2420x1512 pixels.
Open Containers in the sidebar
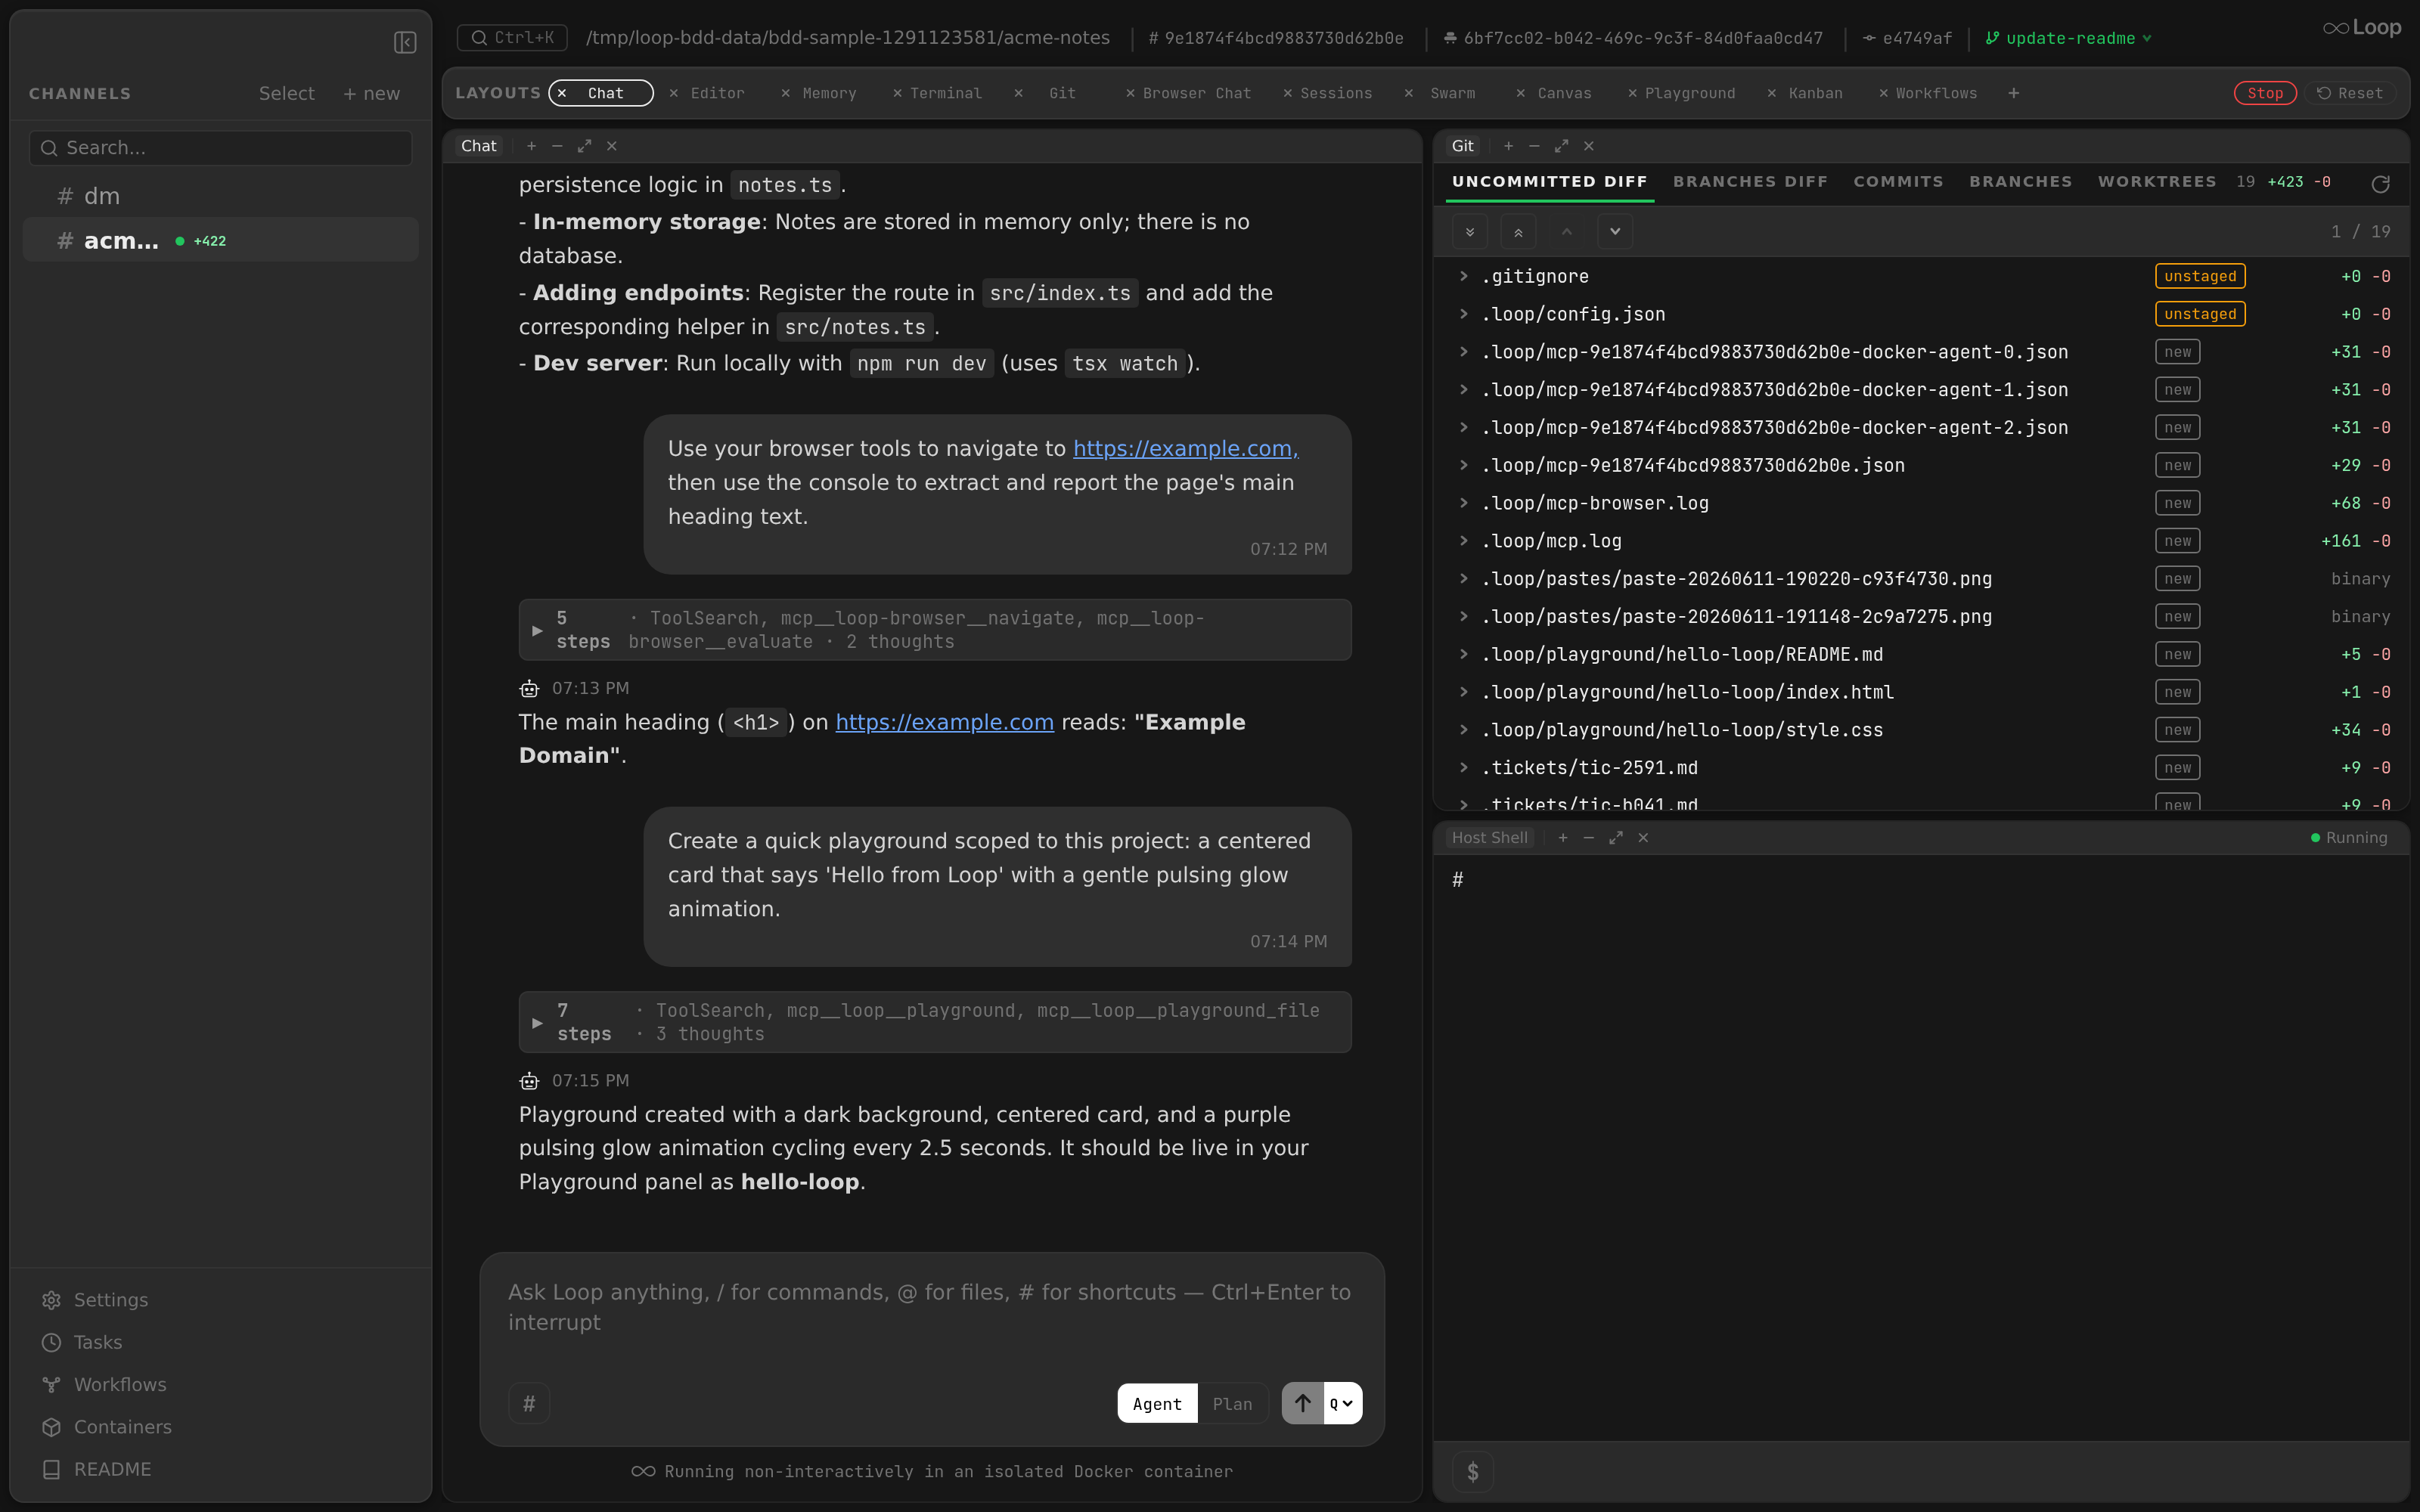[x=107, y=1427]
